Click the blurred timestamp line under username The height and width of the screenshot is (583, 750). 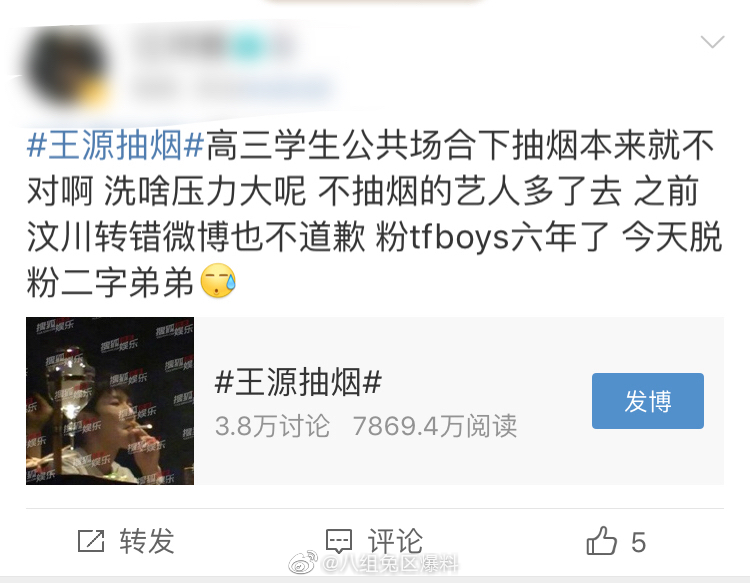(232, 89)
